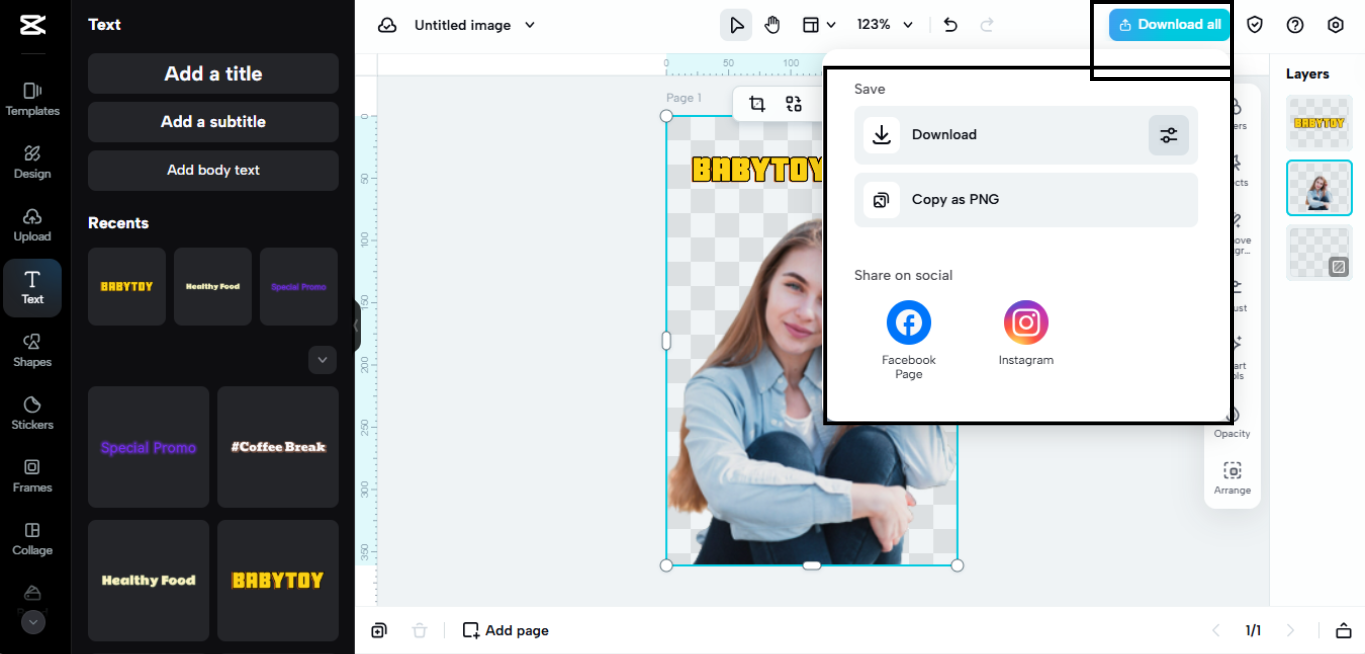Open the canvas layout dropdown
This screenshot has height=654, width=1365.
pos(819,25)
